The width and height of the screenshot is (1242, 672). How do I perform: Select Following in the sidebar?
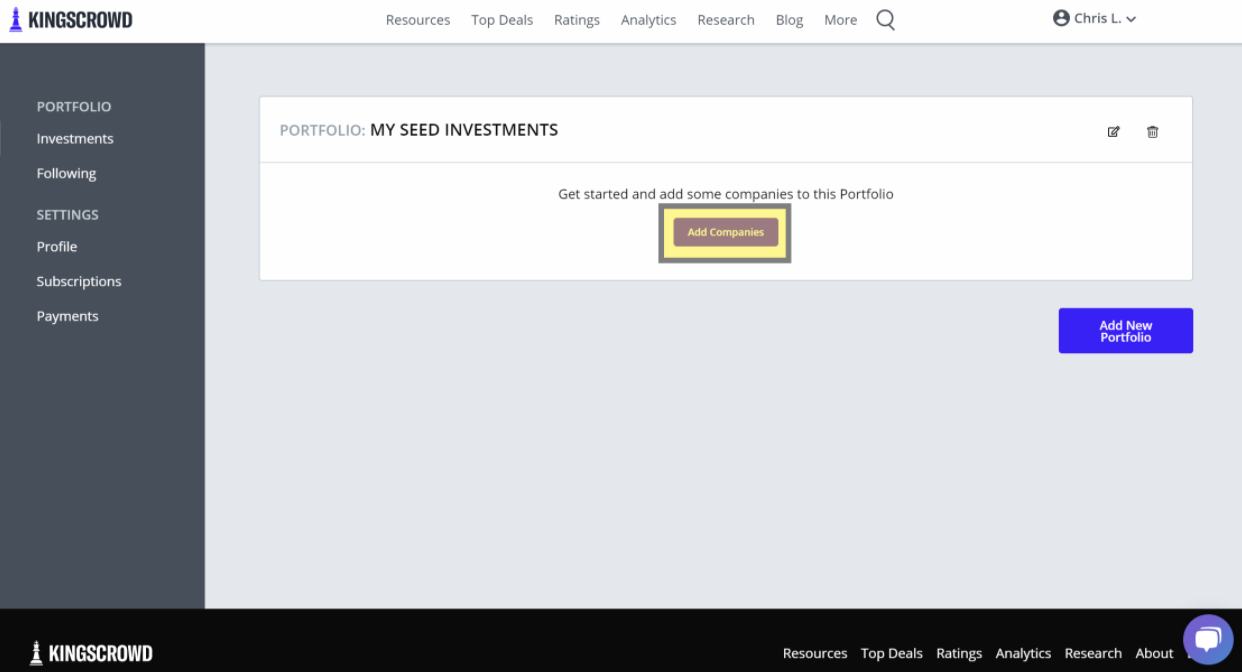(66, 173)
